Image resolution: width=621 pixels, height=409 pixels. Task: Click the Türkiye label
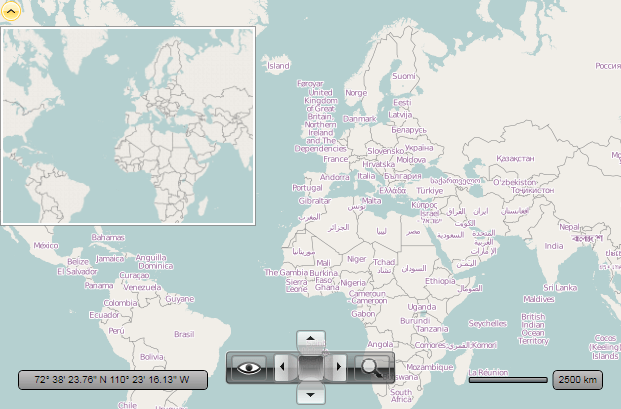tap(430, 191)
